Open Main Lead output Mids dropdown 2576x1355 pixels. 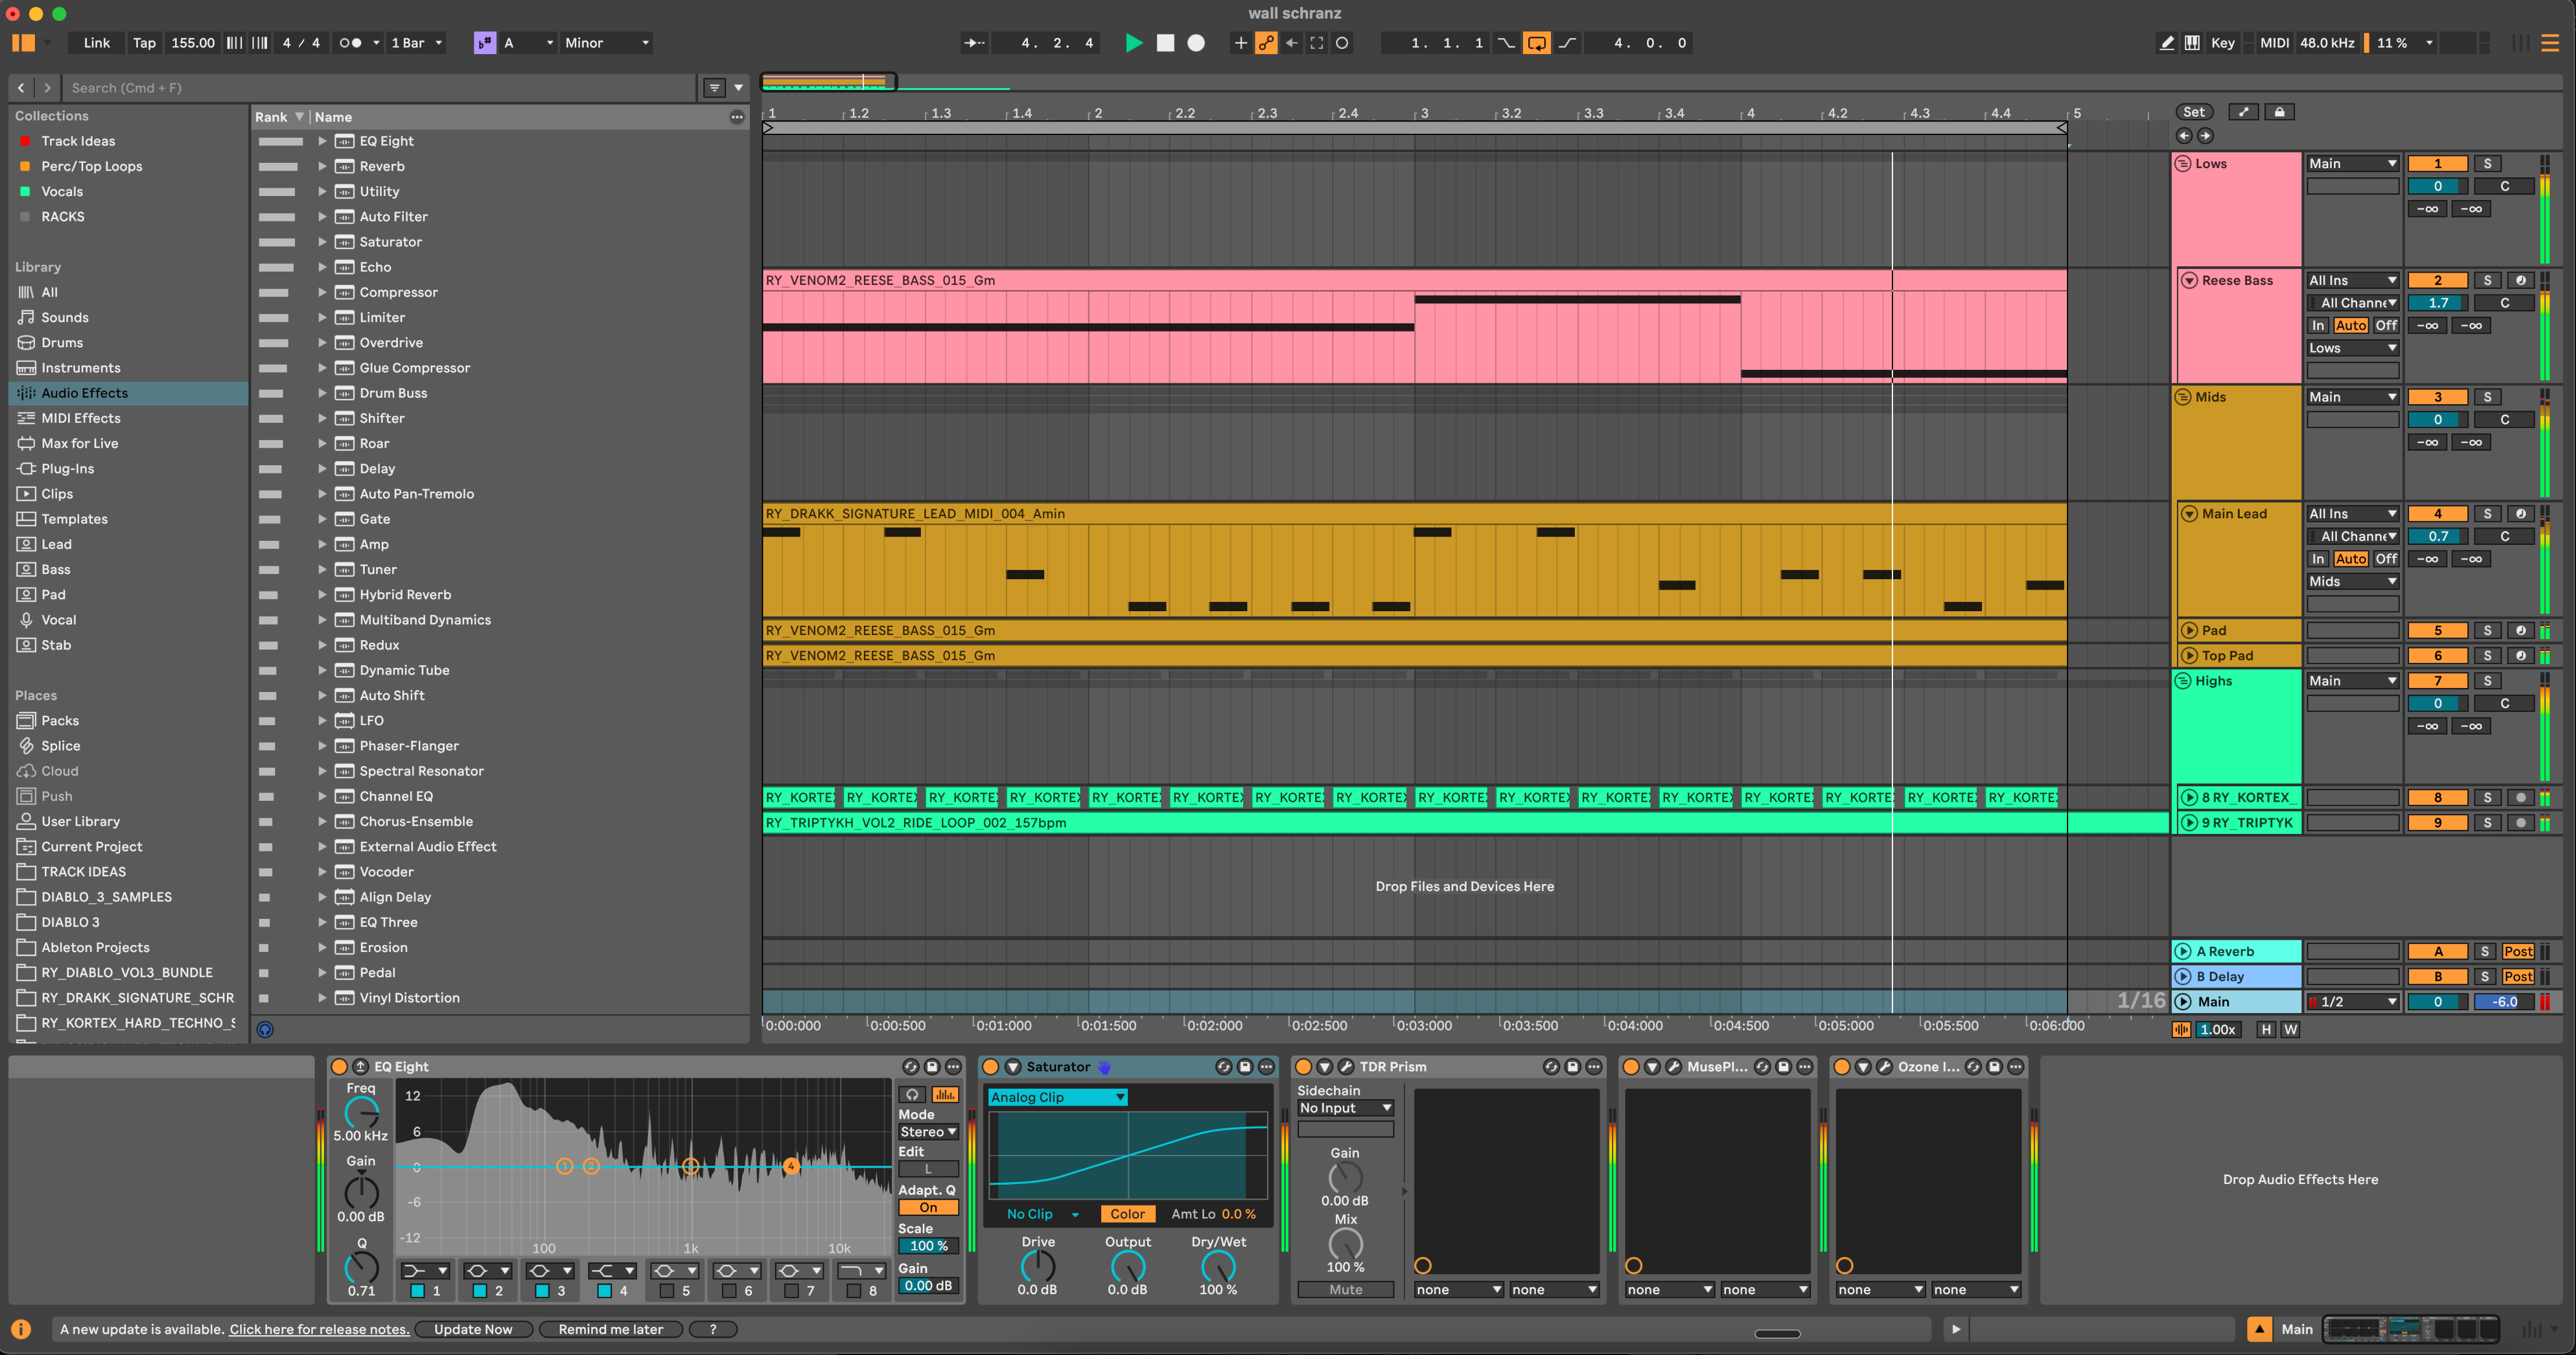pyautogui.click(x=2352, y=581)
